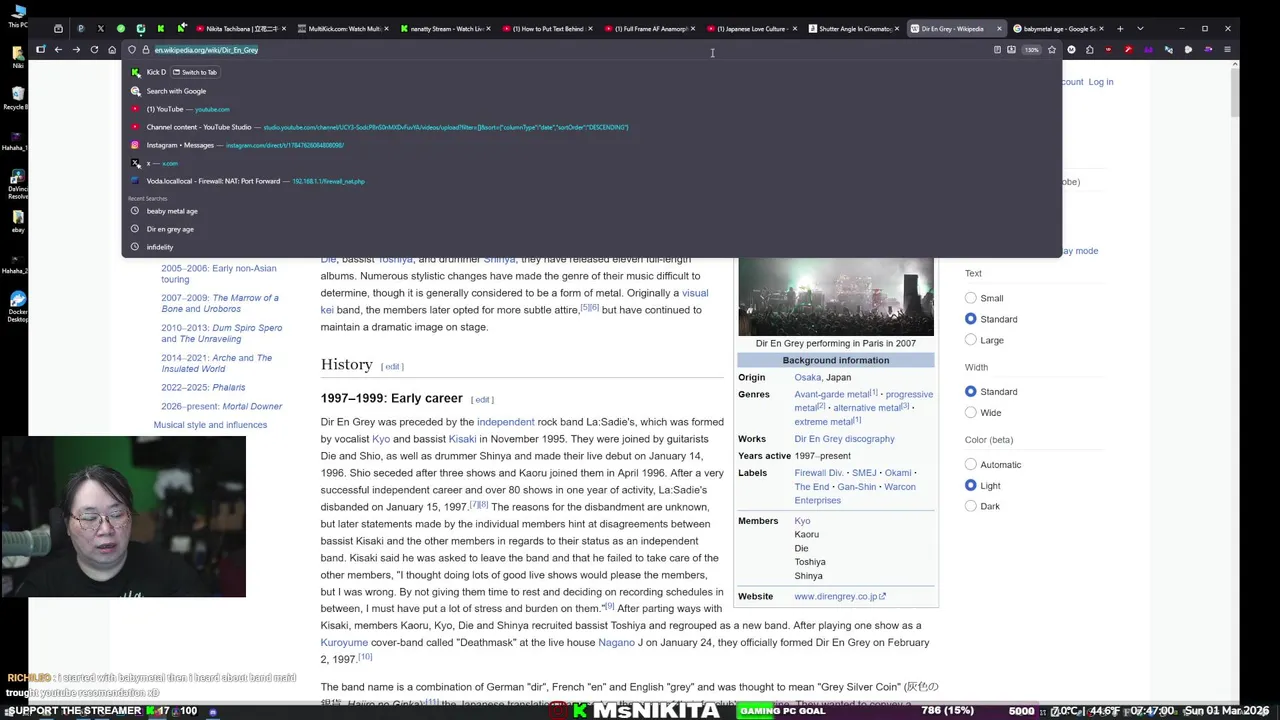Viewport: 1280px width, 720px height.
Task: Open the pinned X (Twitter) tab
Action: tap(100, 28)
